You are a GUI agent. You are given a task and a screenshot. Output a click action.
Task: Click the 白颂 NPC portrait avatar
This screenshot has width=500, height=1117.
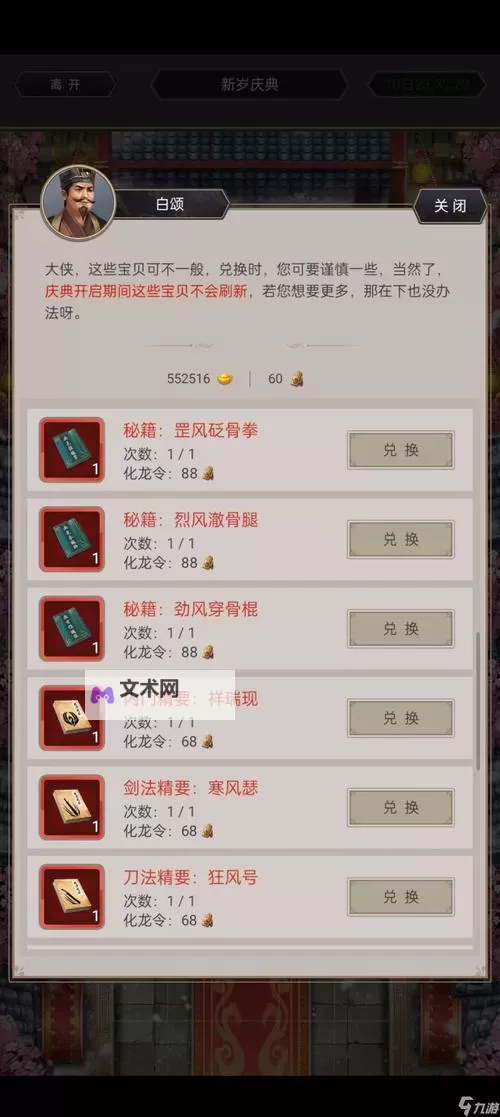coord(78,204)
